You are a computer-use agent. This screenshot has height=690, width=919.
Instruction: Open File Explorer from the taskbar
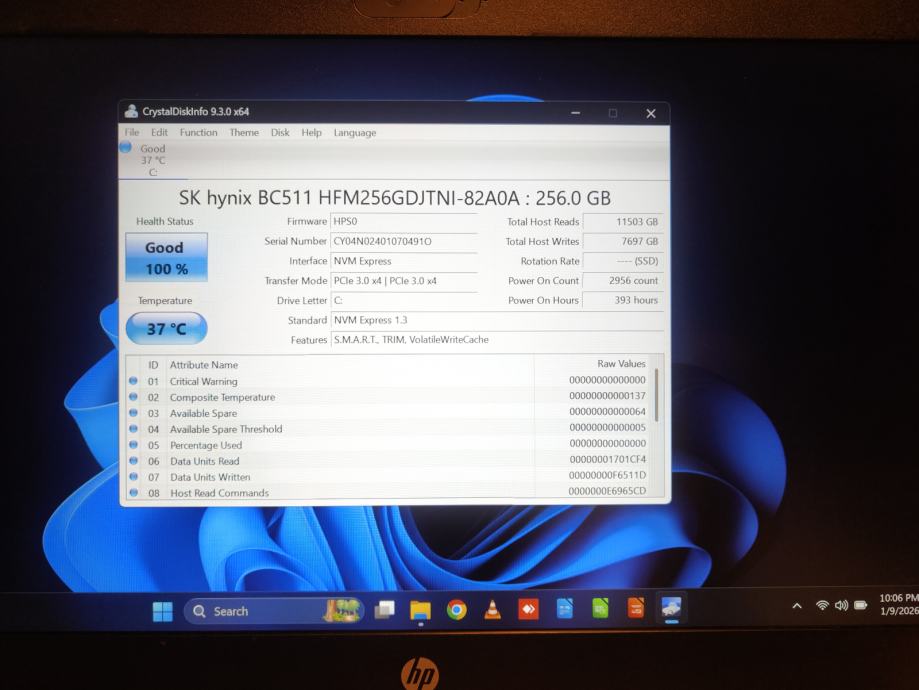[x=420, y=610]
